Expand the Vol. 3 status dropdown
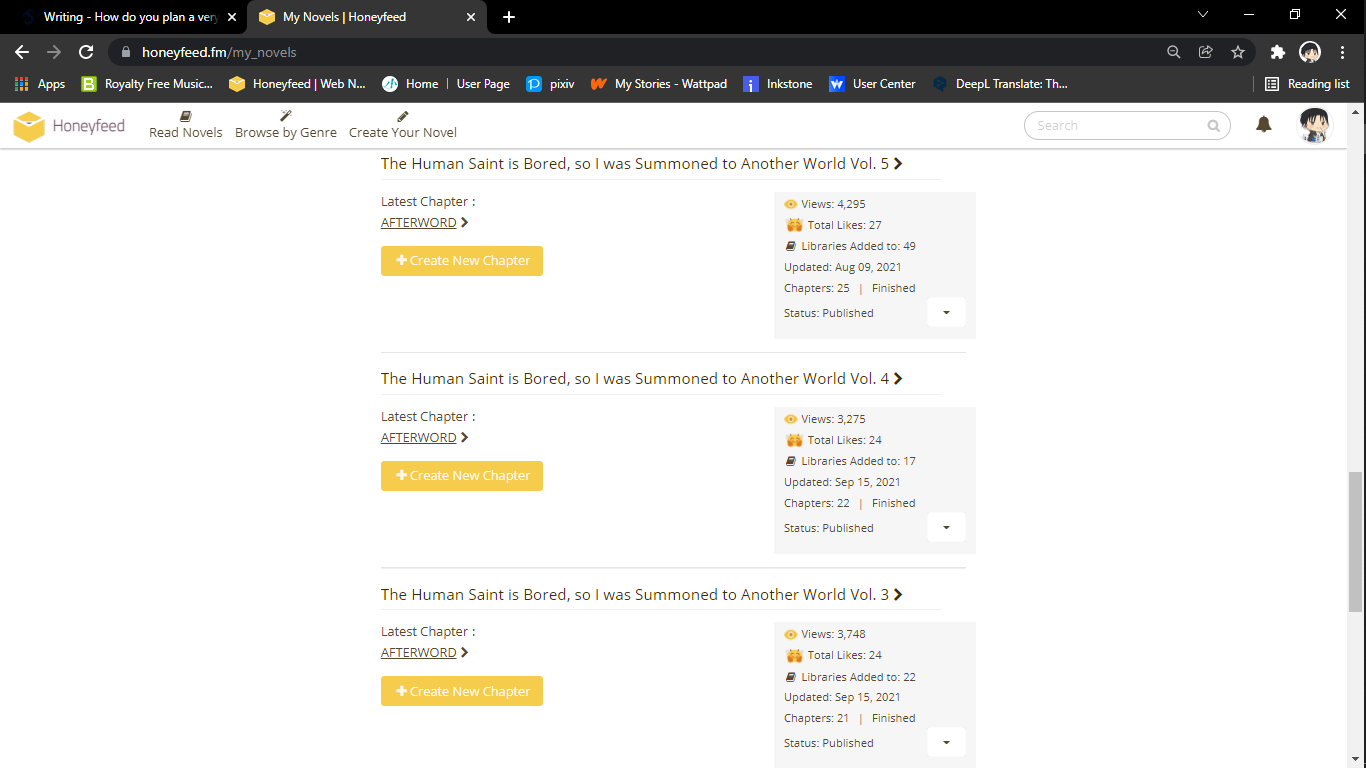The height and width of the screenshot is (768, 1366). 946,742
